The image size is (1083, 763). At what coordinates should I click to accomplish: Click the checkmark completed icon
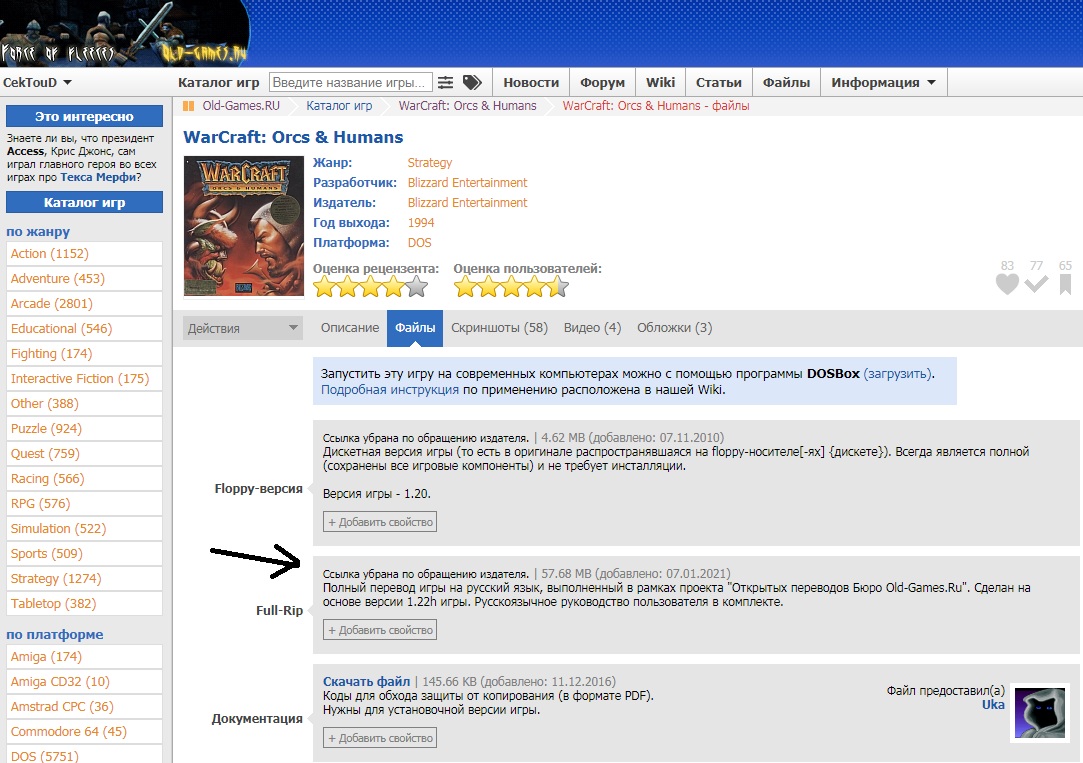[1036, 283]
